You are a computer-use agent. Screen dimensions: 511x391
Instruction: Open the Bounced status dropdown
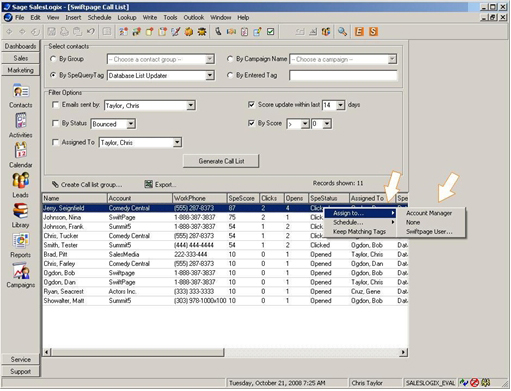(131, 124)
